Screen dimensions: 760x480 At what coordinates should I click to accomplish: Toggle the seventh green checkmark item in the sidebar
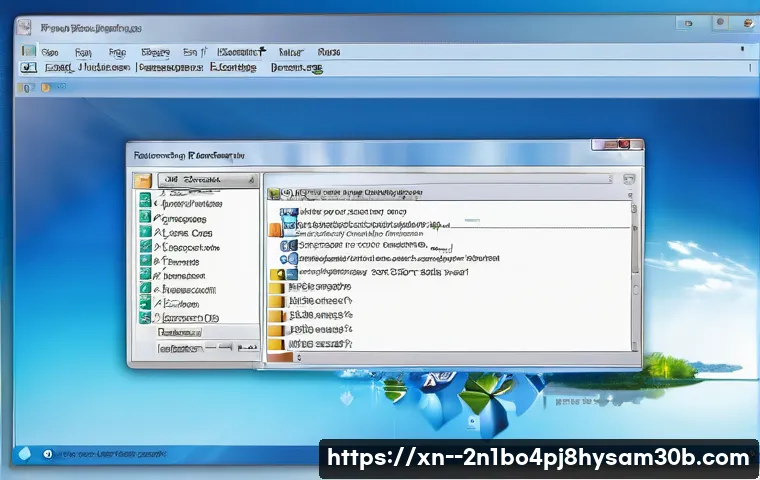coord(145,289)
